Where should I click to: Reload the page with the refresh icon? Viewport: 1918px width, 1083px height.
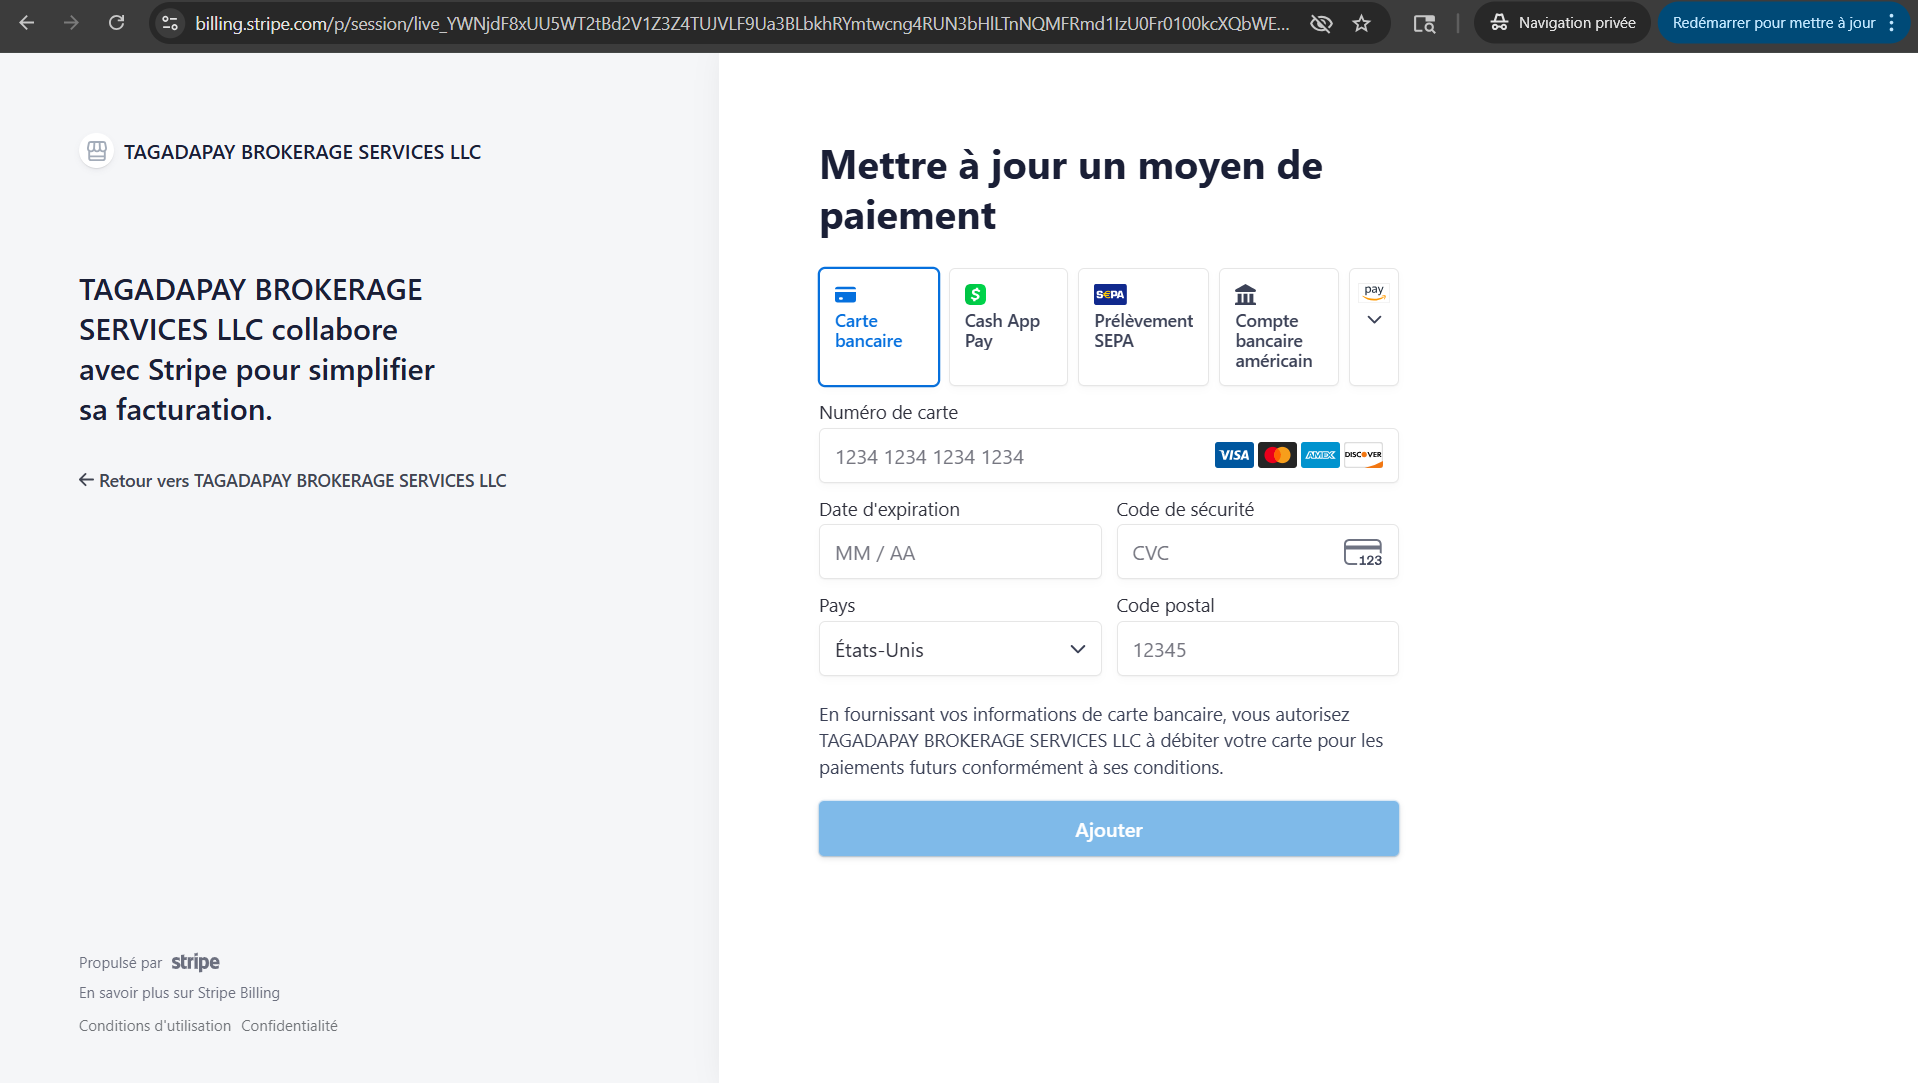[116, 22]
